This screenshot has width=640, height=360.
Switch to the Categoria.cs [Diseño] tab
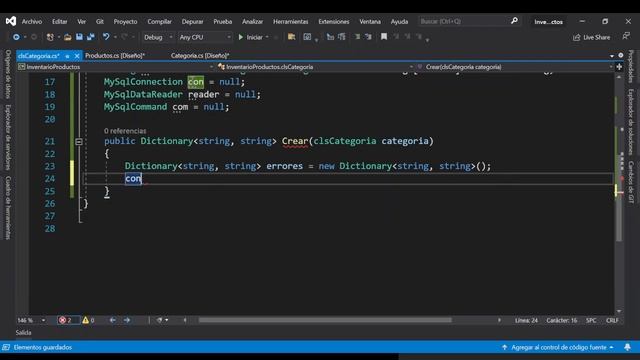200,56
